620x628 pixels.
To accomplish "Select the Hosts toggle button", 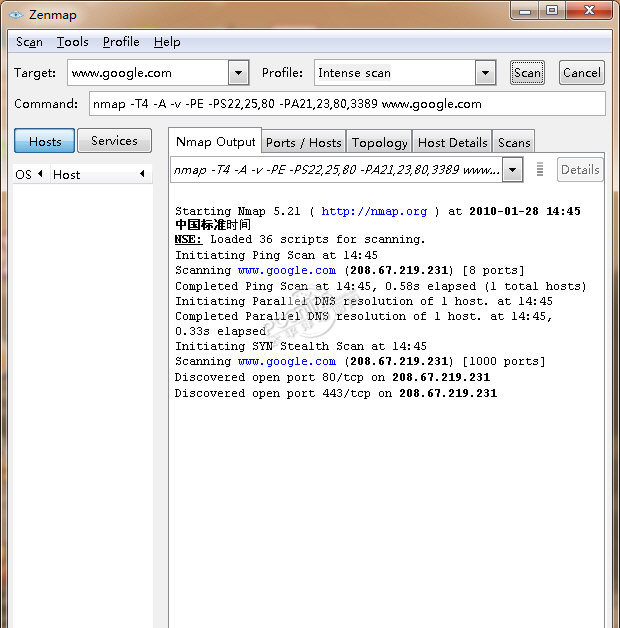I will 44,141.
